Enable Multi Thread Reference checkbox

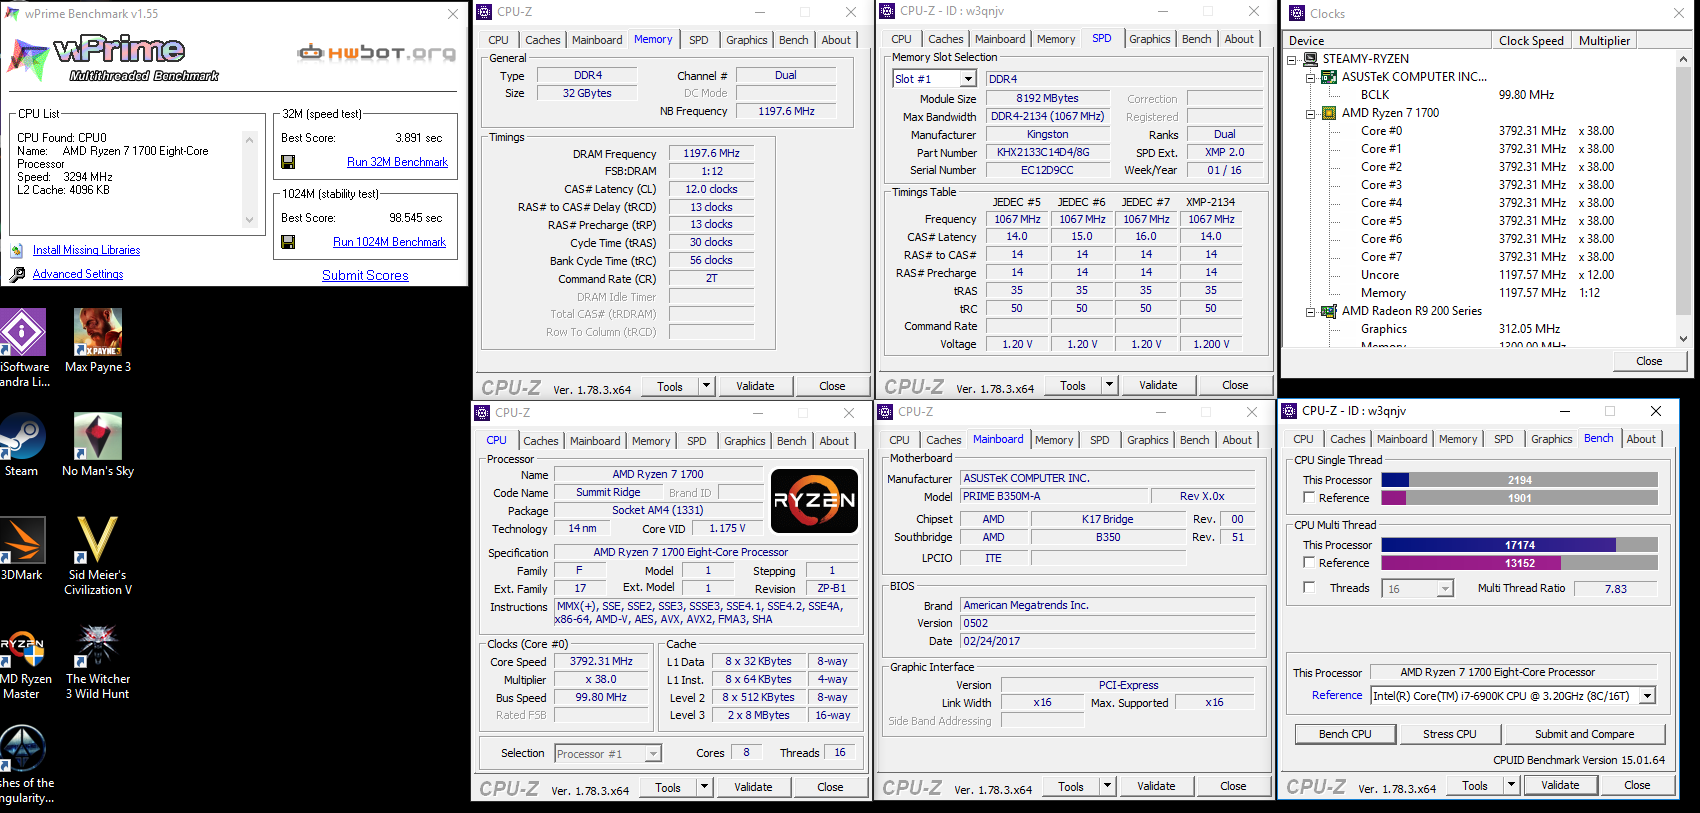click(1308, 562)
